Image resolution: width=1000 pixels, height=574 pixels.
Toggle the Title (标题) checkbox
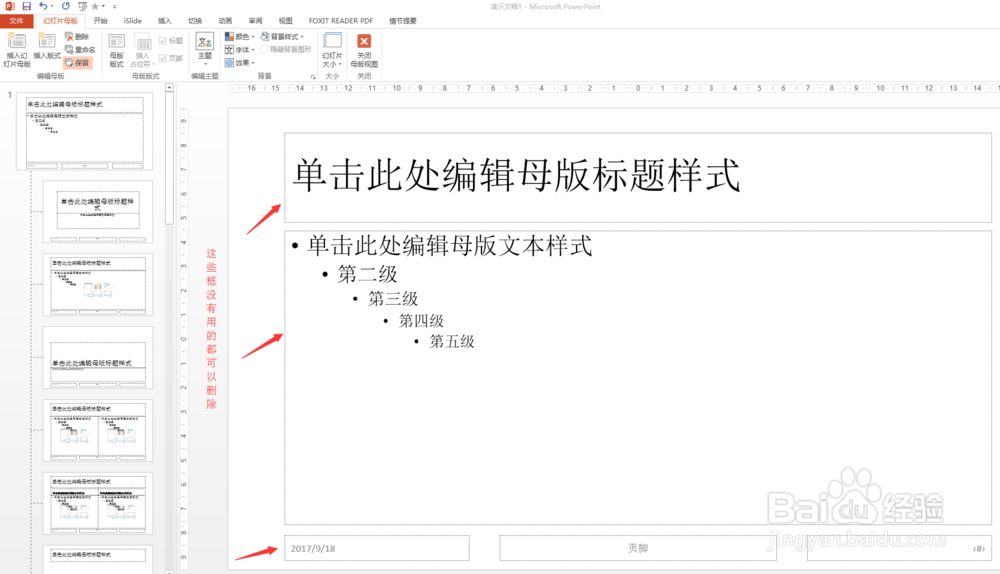click(170, 41)
